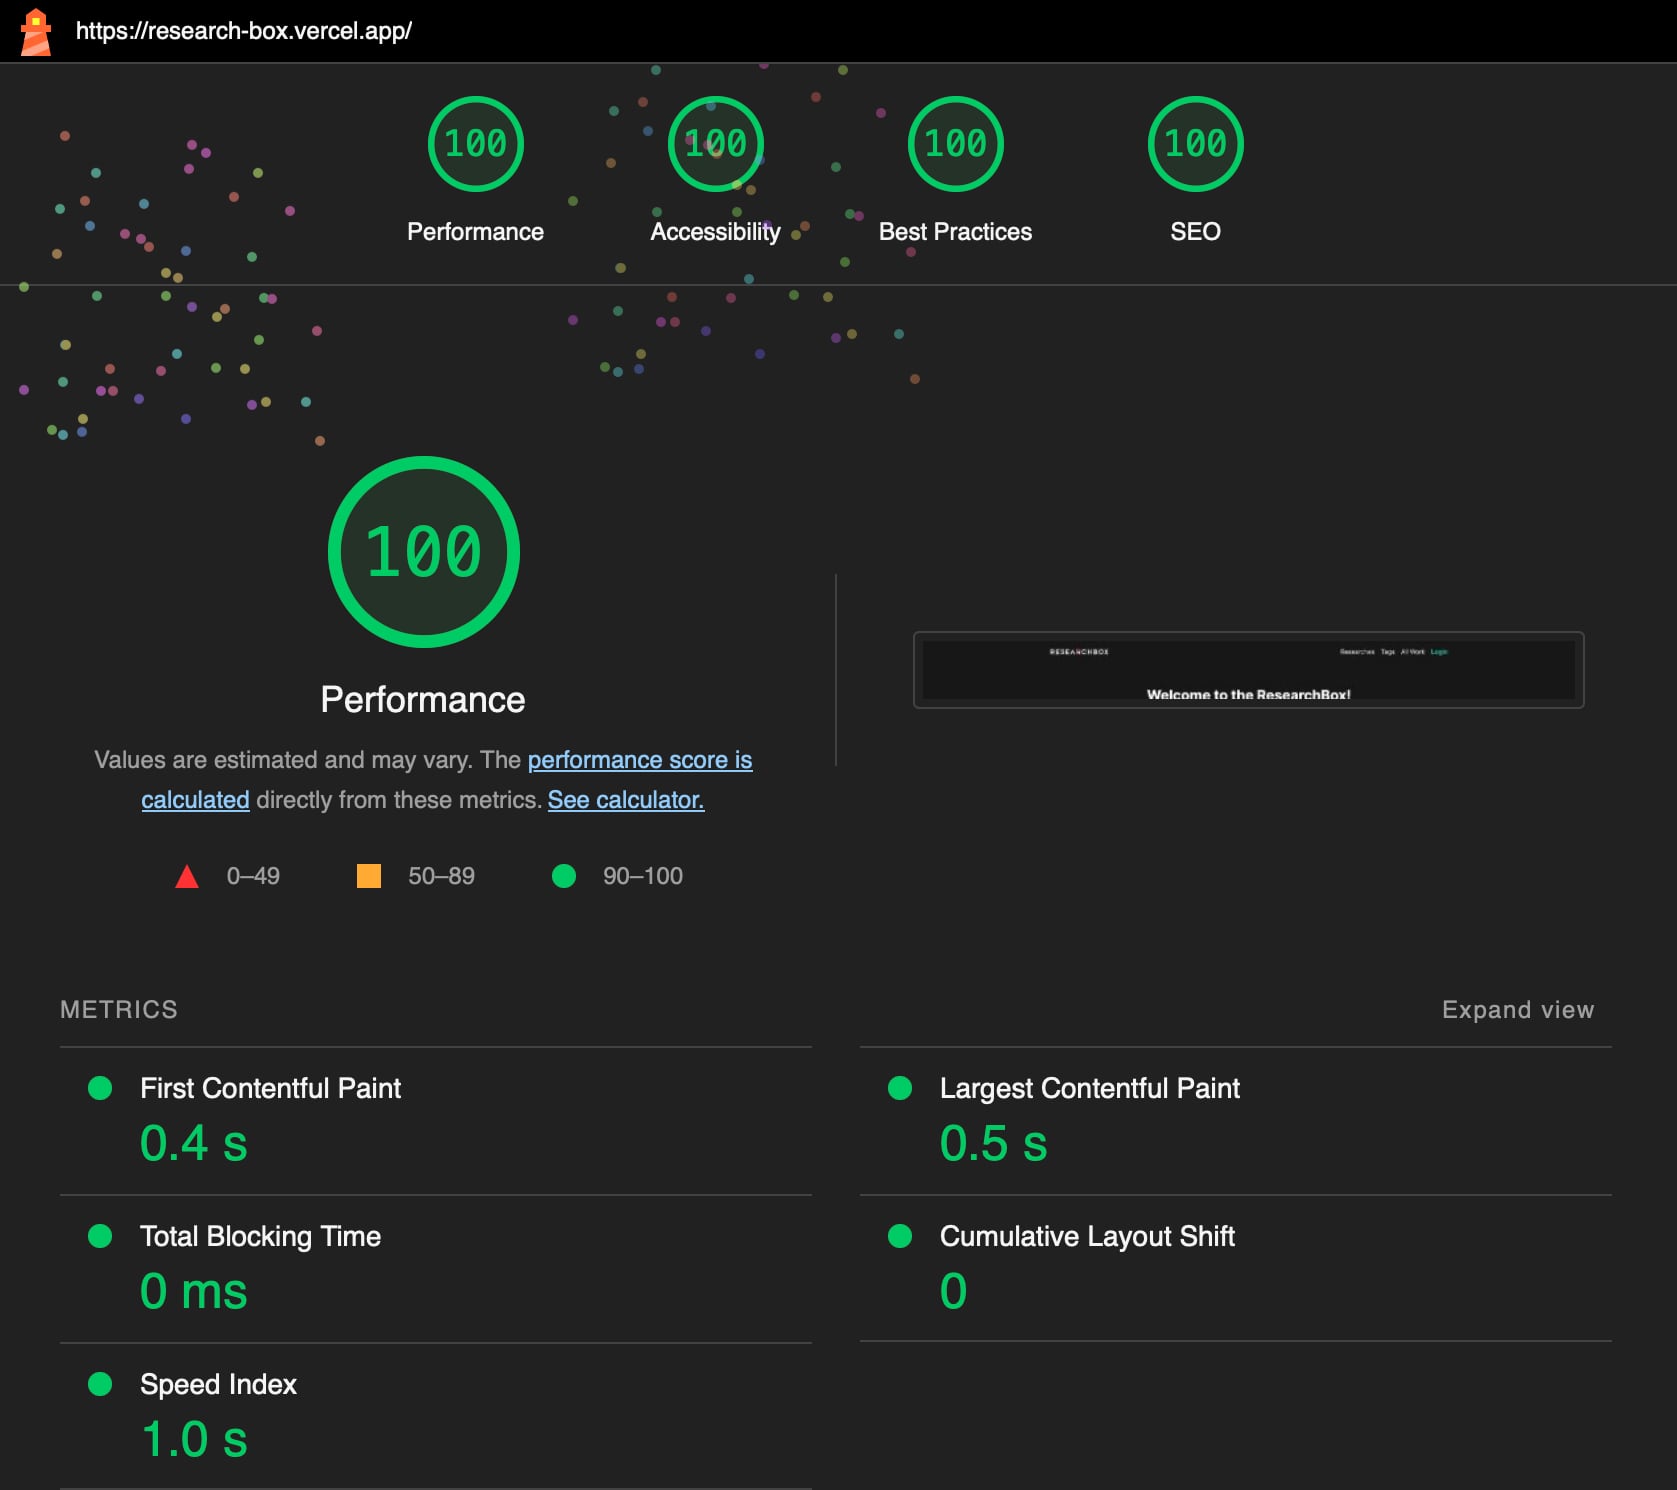Click the Cumulative Layout Shift green status dot
The image size is (1677, 1490).
point(900,1236)
